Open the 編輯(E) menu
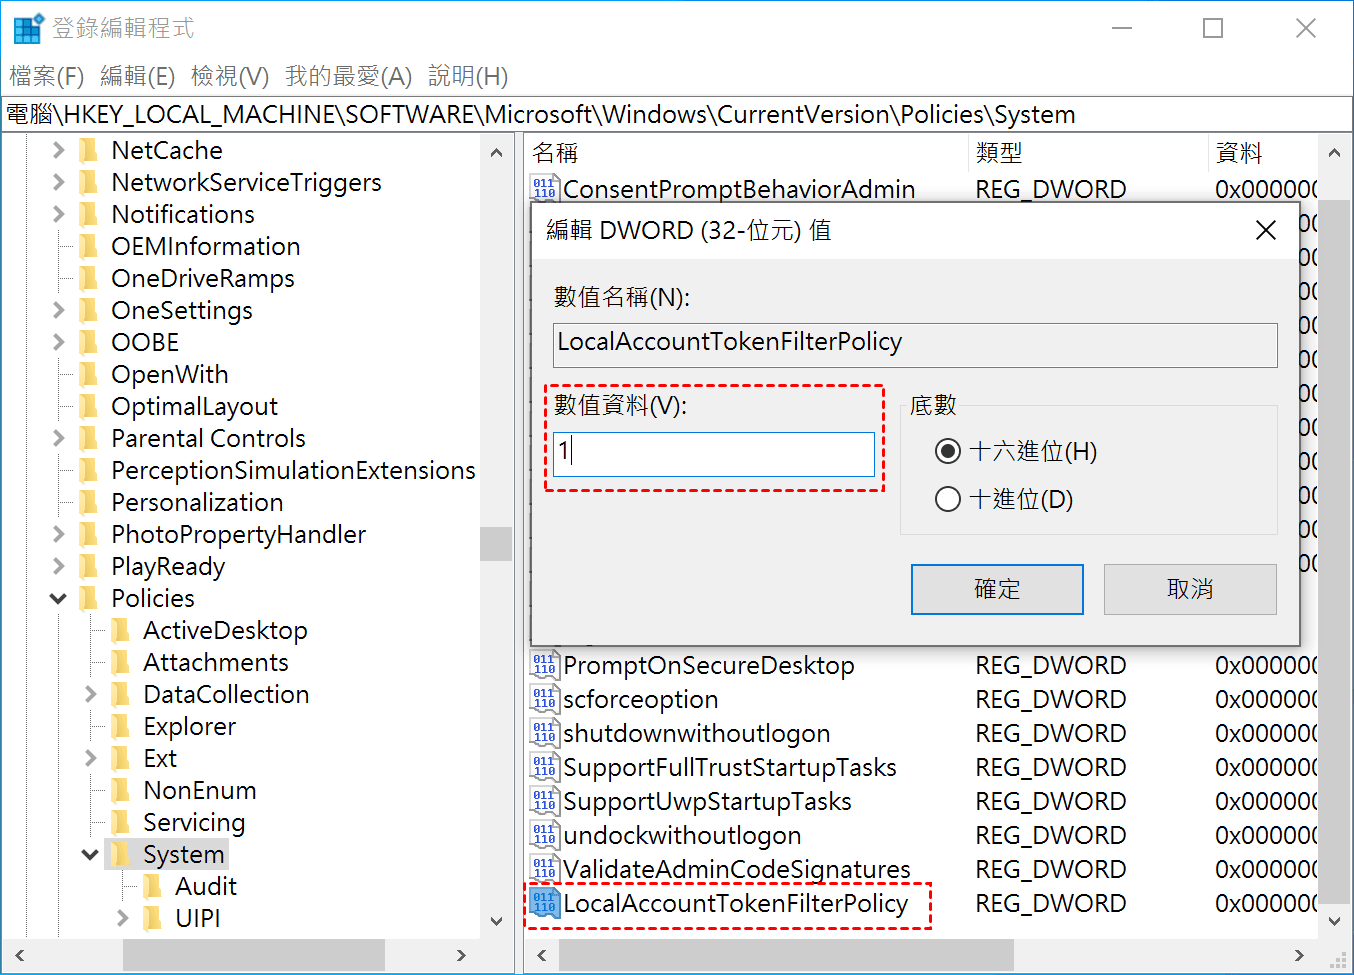The height and width of the screenshot is (975, 1354). (138, 76)
